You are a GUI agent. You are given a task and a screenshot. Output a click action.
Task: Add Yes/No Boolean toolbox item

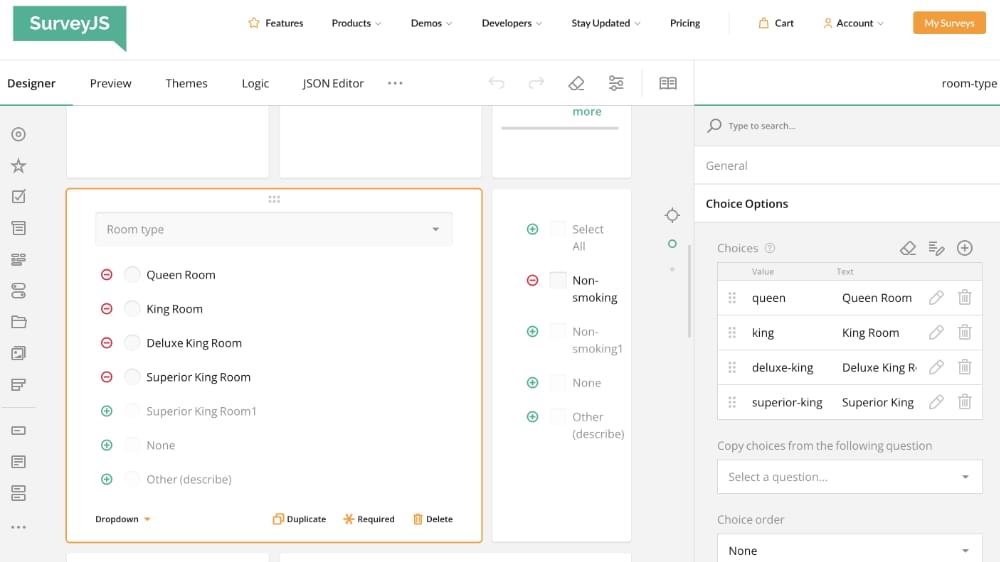[x=18, y=291]
